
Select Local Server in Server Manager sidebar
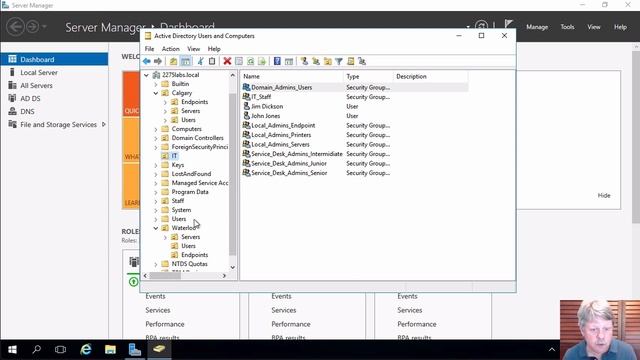(x=39, y=73)
